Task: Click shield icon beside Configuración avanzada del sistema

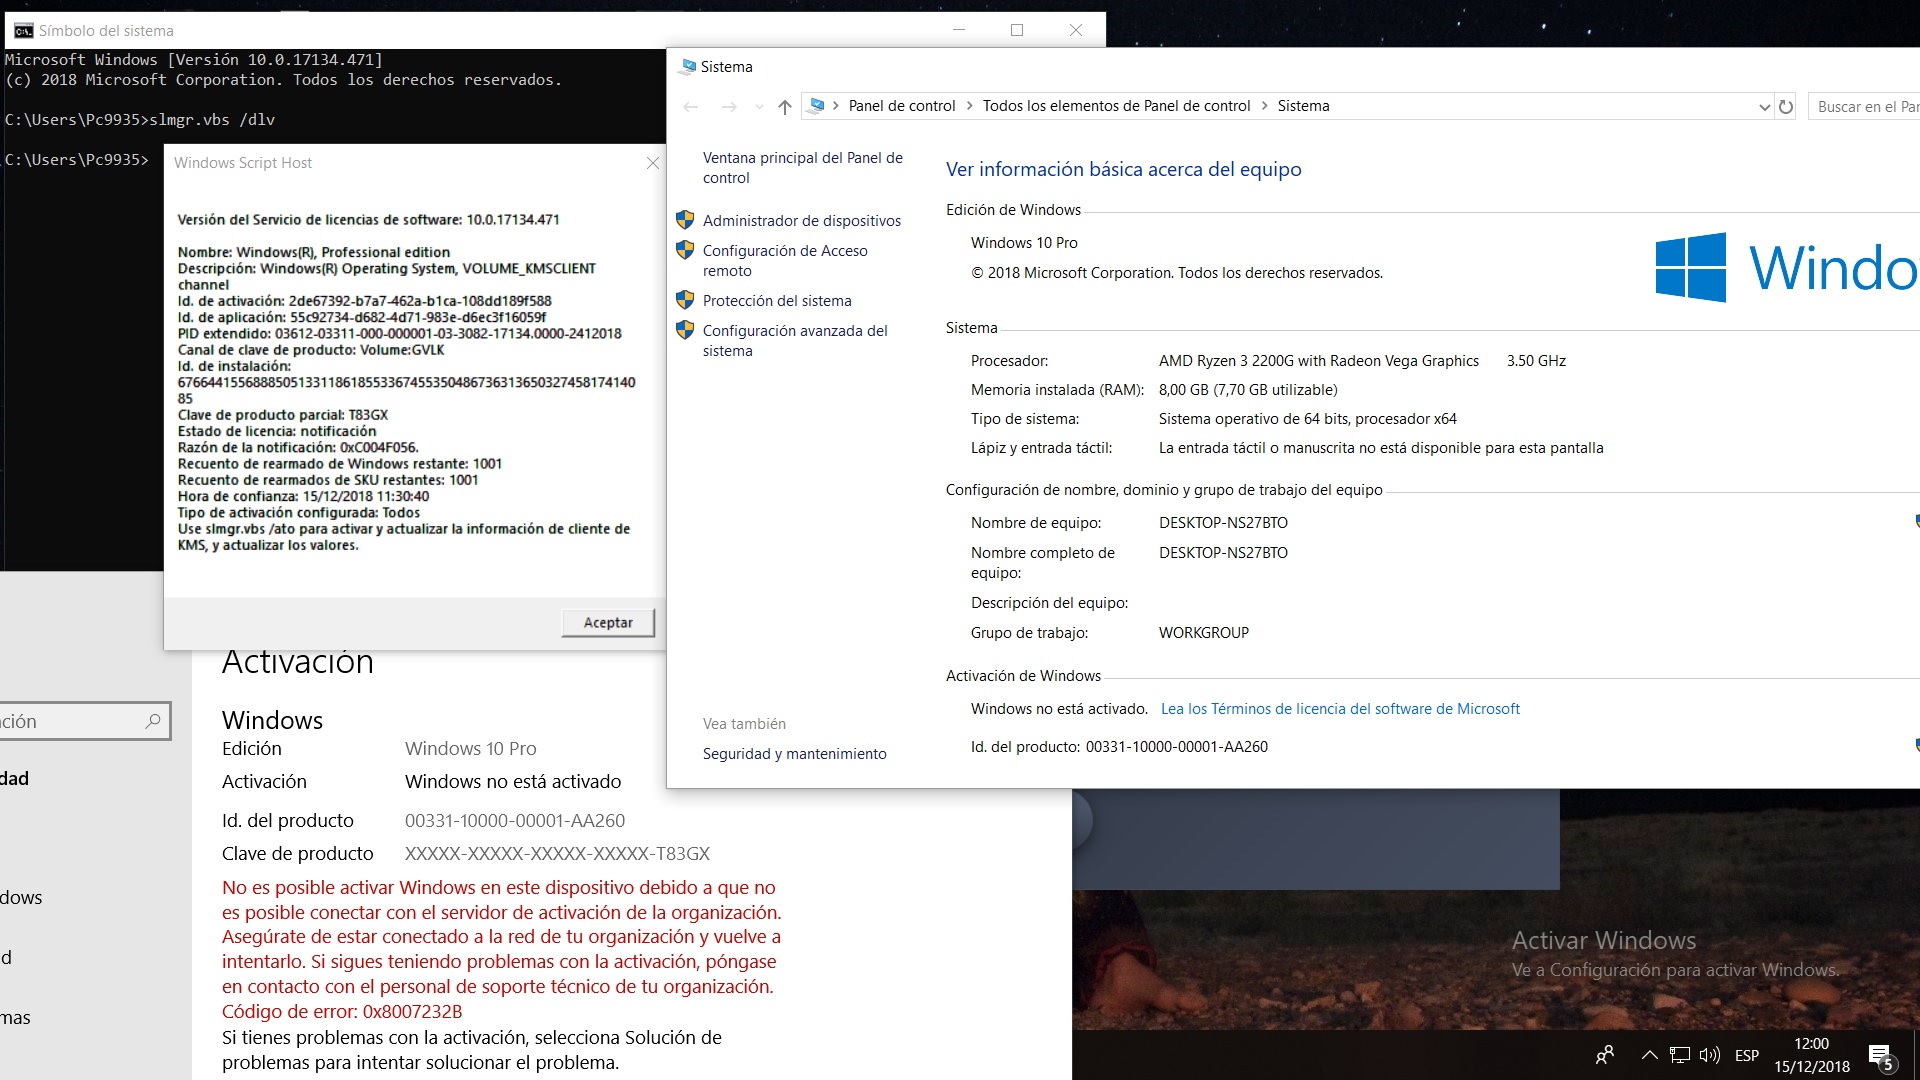Action: (685, 329)
